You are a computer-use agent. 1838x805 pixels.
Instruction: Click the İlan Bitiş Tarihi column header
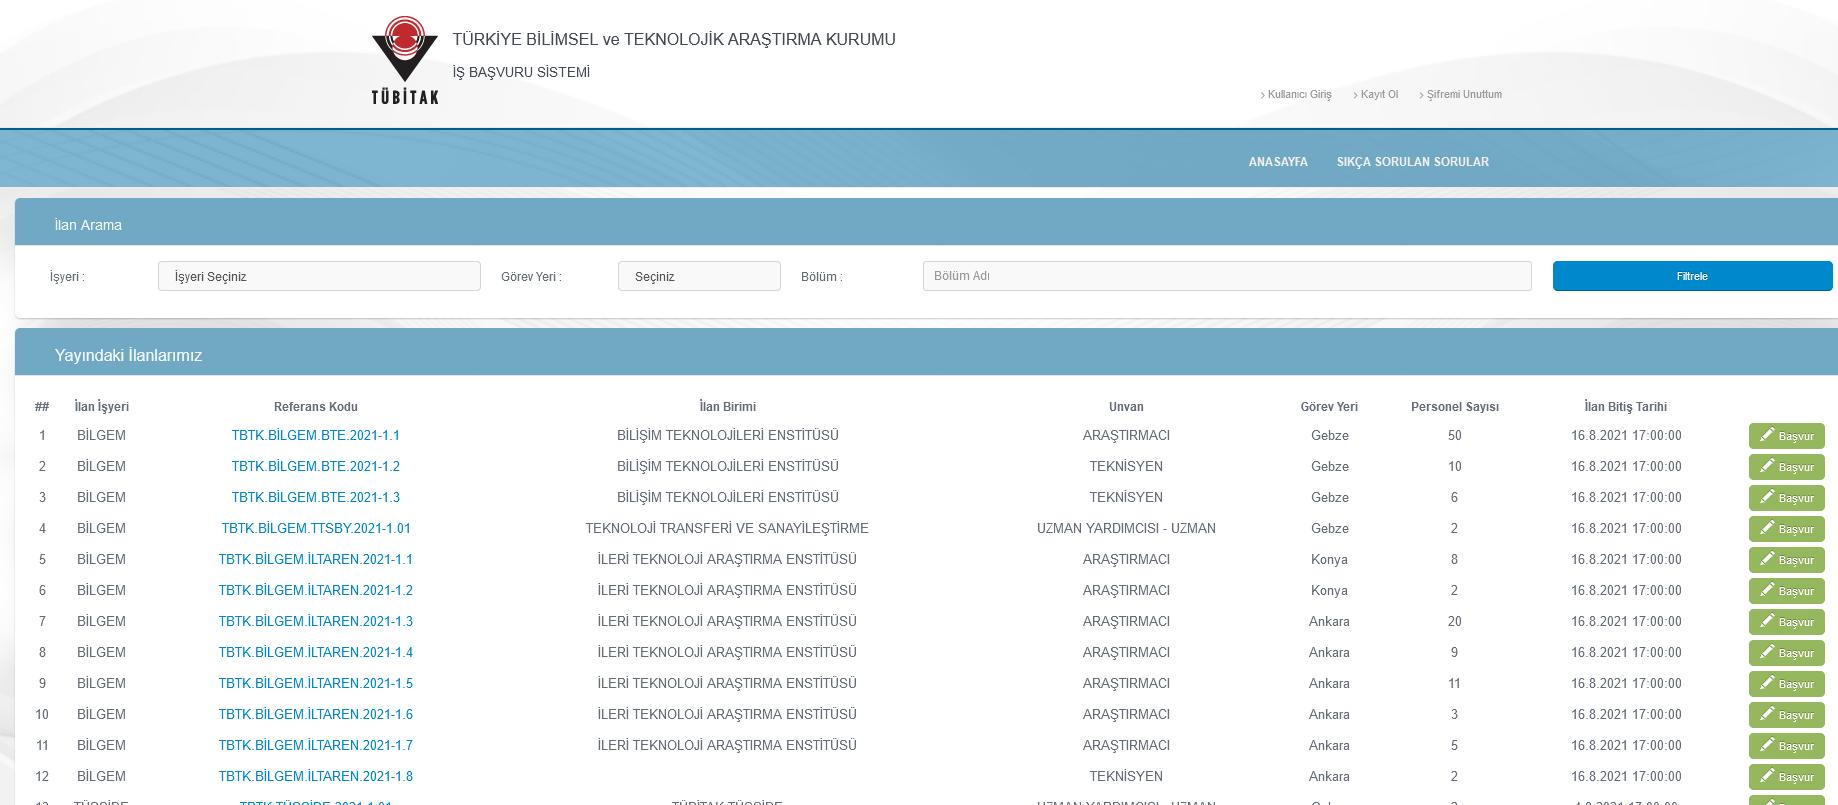(1625, 407)
